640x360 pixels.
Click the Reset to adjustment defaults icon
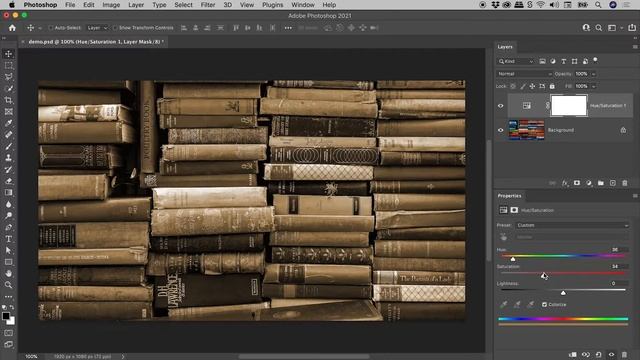598,355
